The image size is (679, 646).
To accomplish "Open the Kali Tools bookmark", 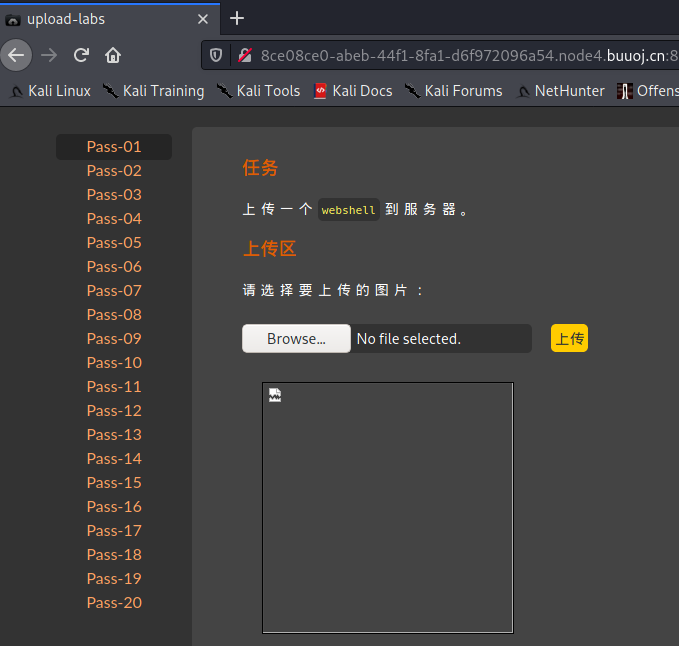I will coord(258,91).
